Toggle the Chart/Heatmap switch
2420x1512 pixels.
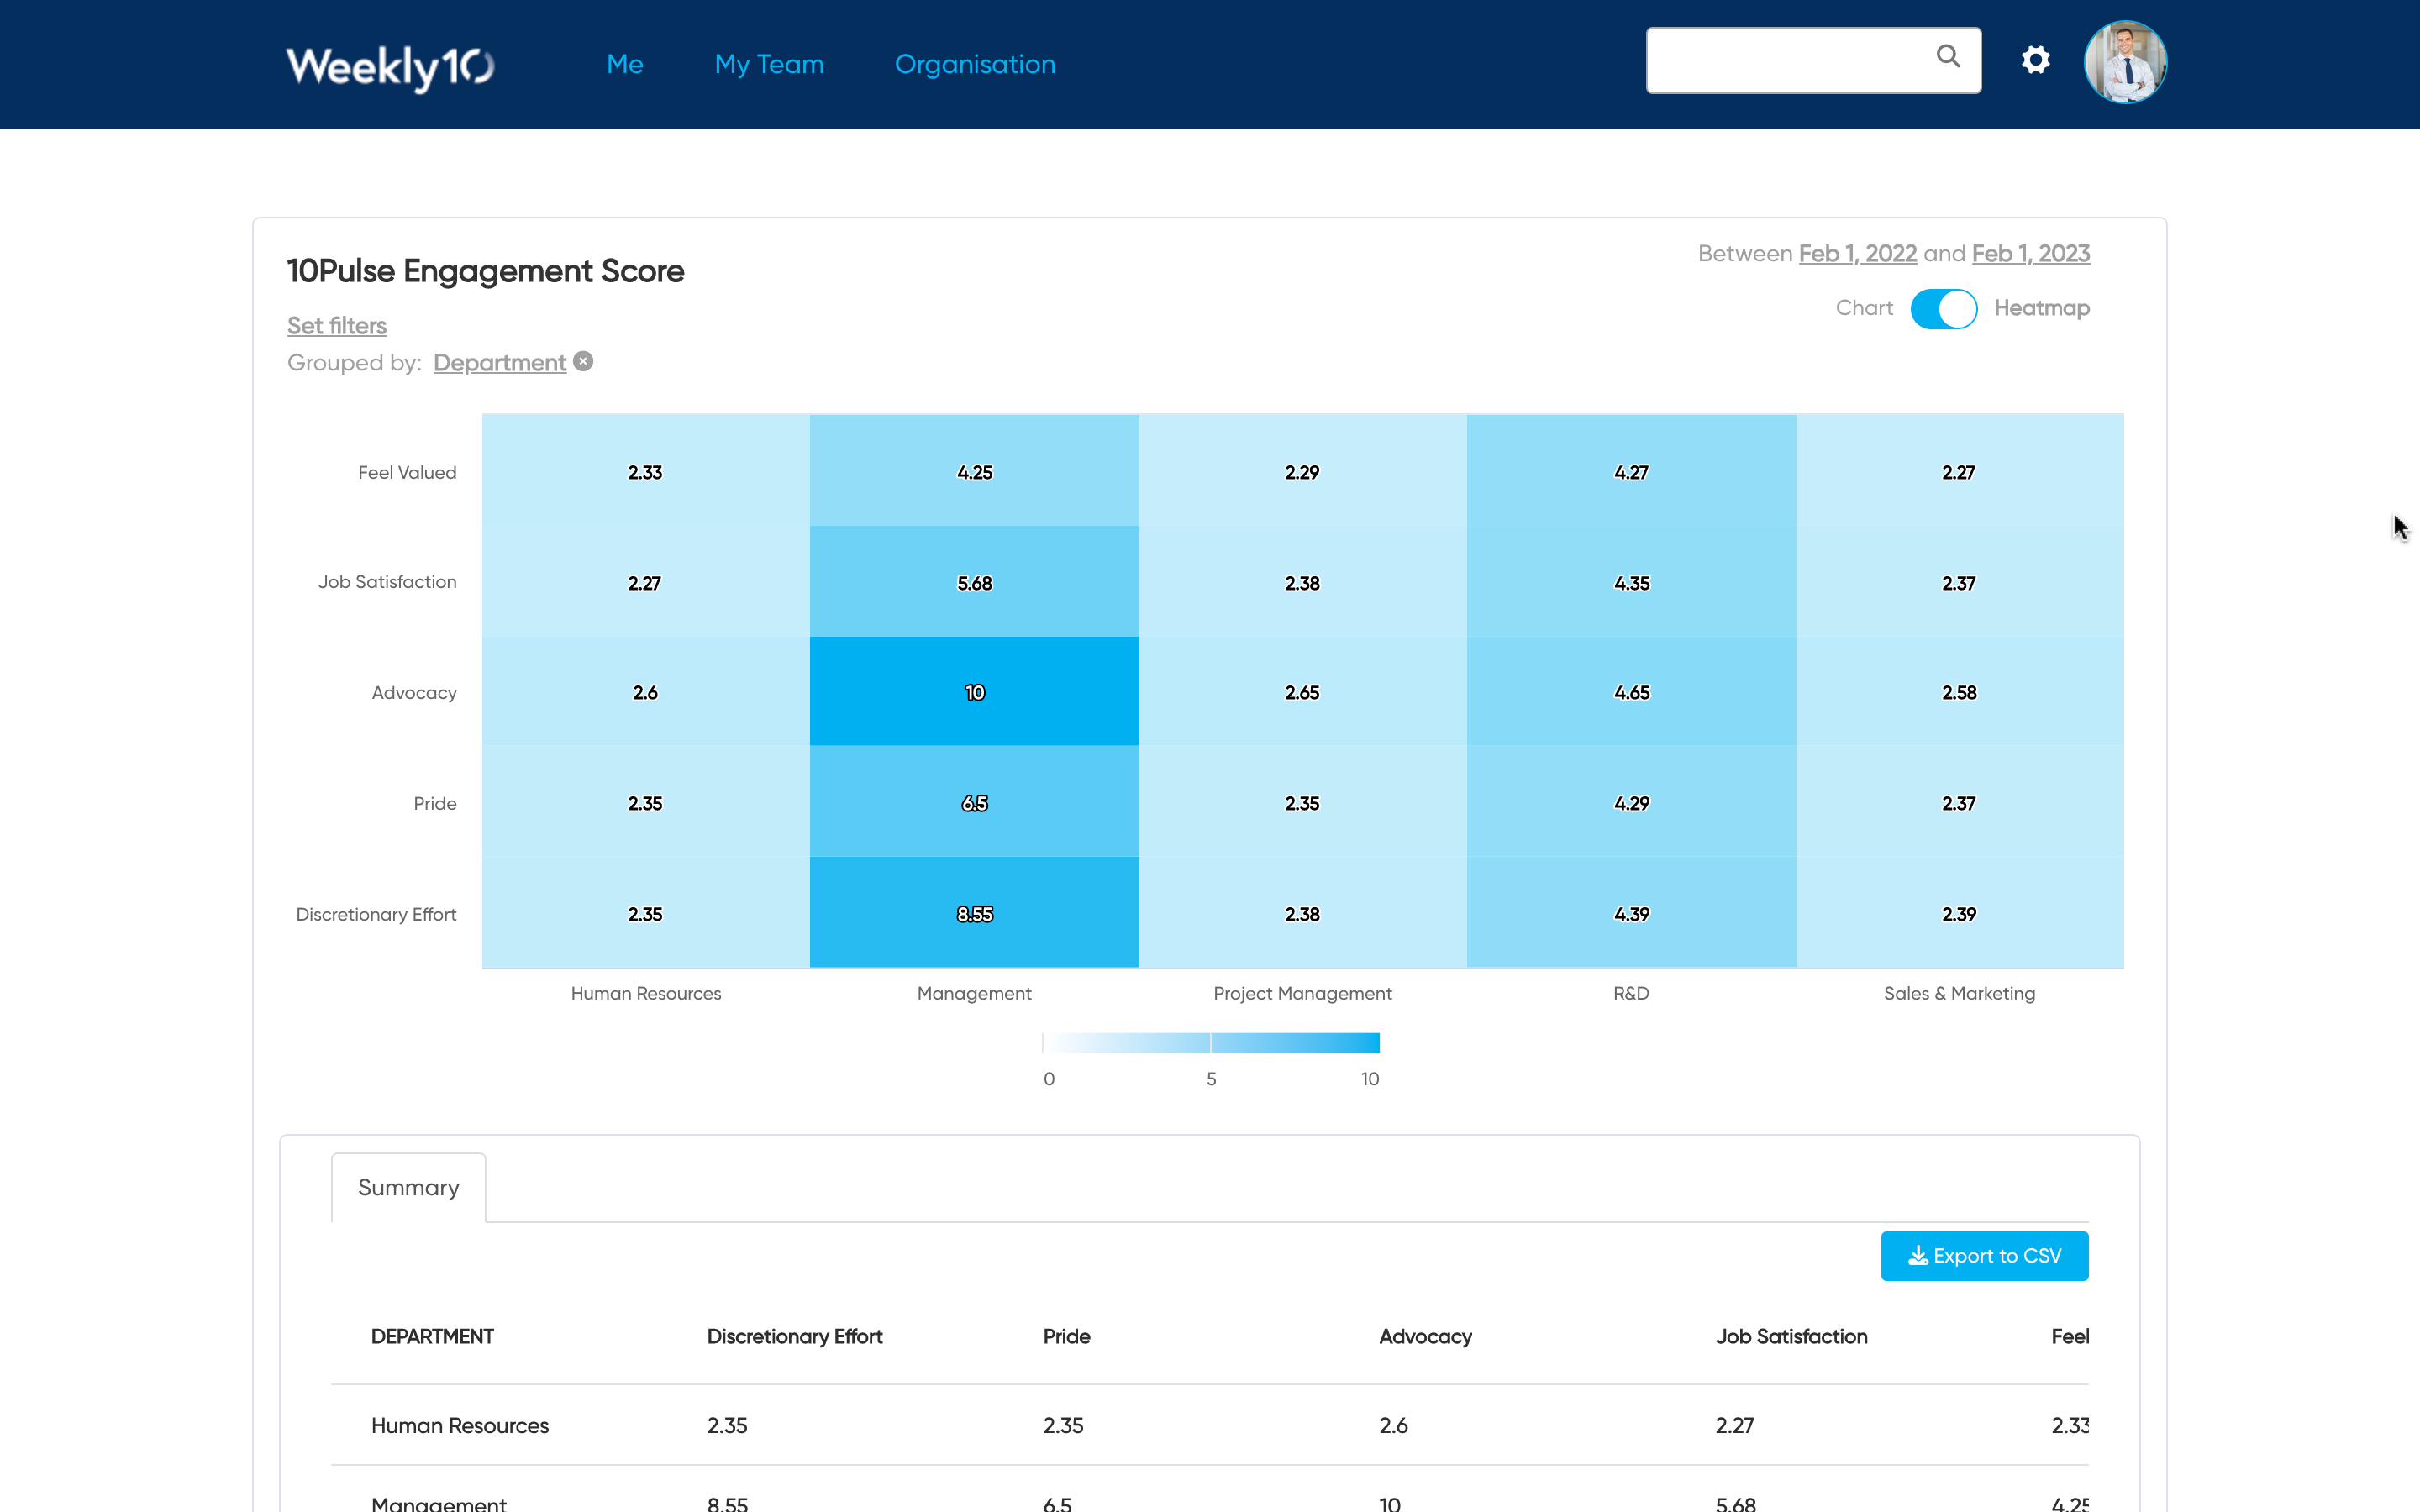pyautogui.click(x=1943, y=308)
